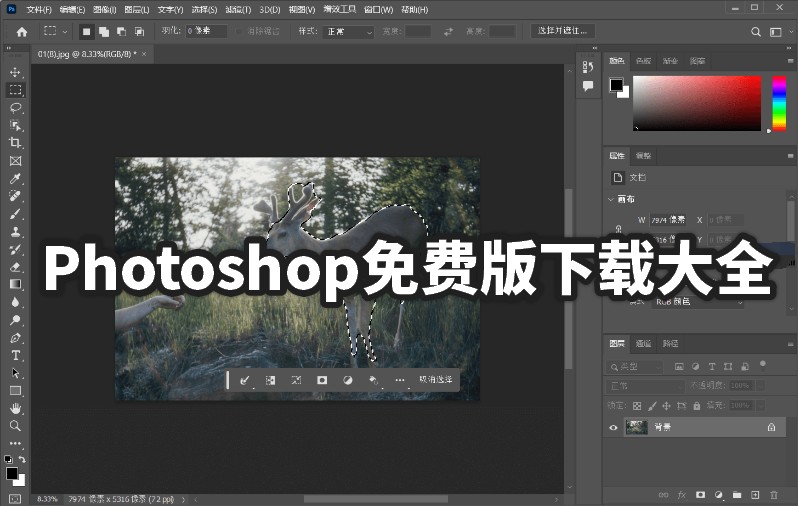
Task: Click the Properties document icon beside 文档
Action: (617, 177)
